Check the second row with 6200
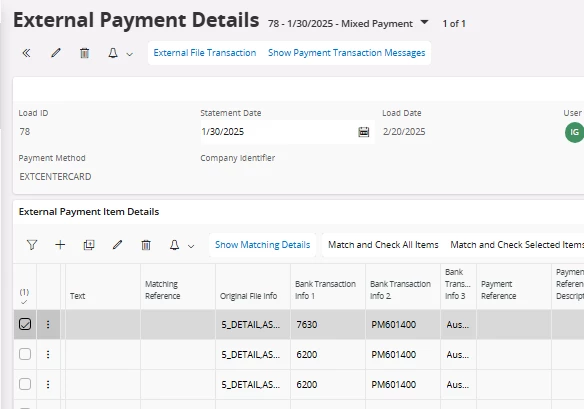Image resolution: width=584 pixels, height=409 pixels. click(x=25, y=384)
